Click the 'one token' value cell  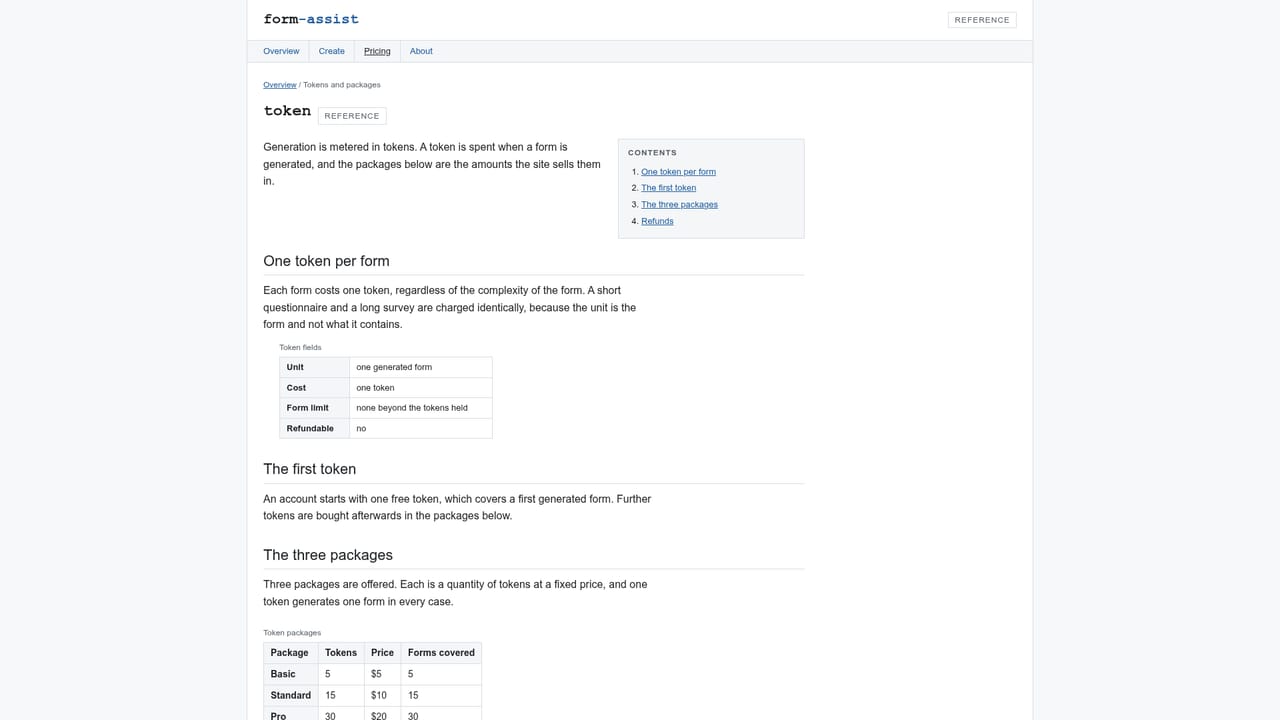pyautogui.click(x=421, y=388)
